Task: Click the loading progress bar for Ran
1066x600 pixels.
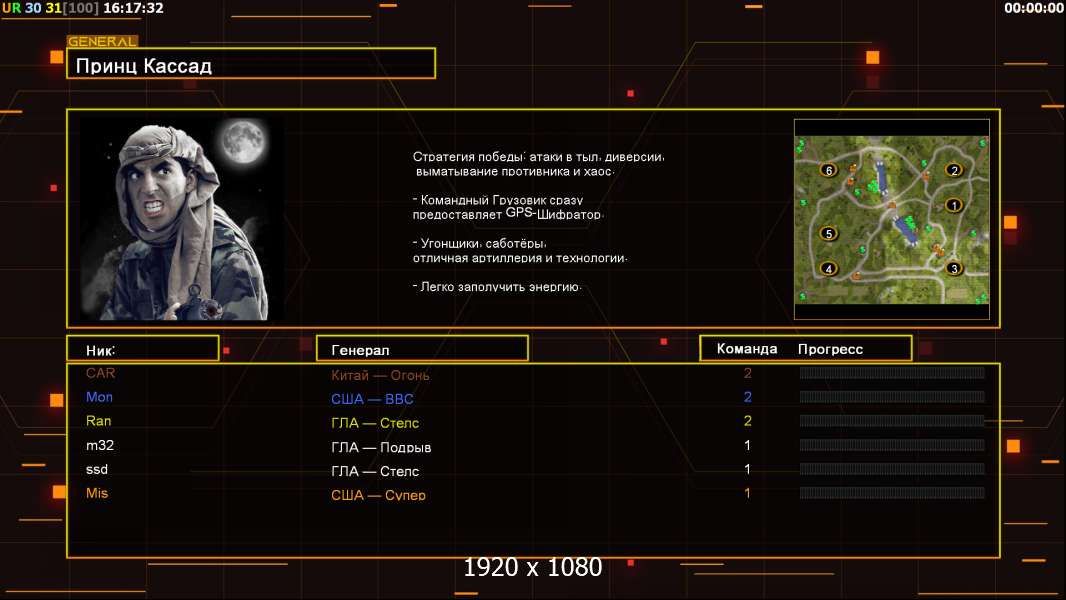Action: (892, 421)
